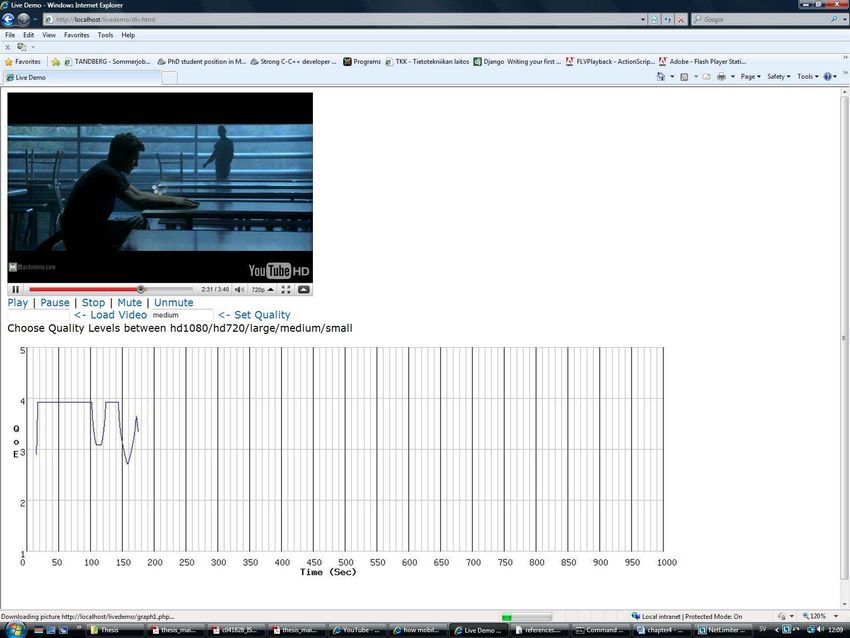850x638 pixels.
Task: Open the 720p quality selector
Action: click(262, 289)
